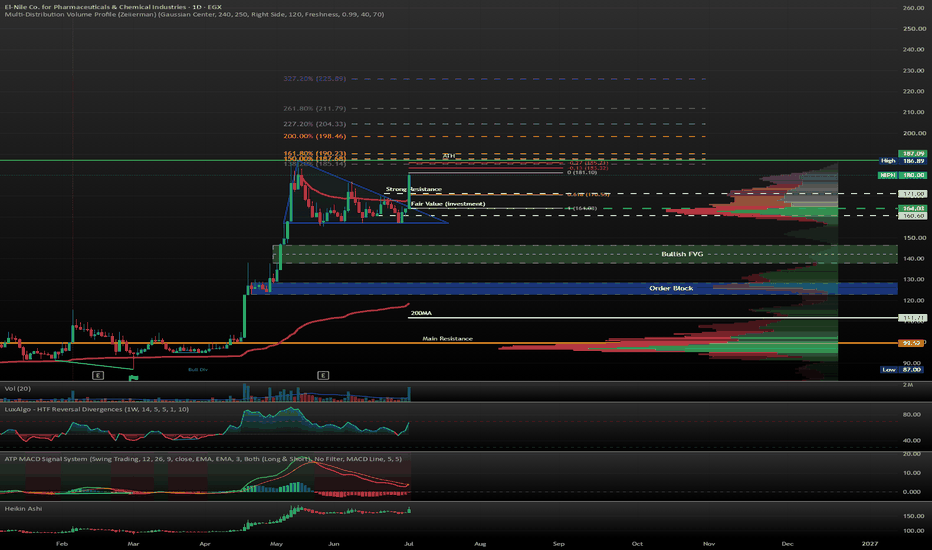Click the green flag marker near March
This screenshot has height=550, width=932.
pos(133,378)
